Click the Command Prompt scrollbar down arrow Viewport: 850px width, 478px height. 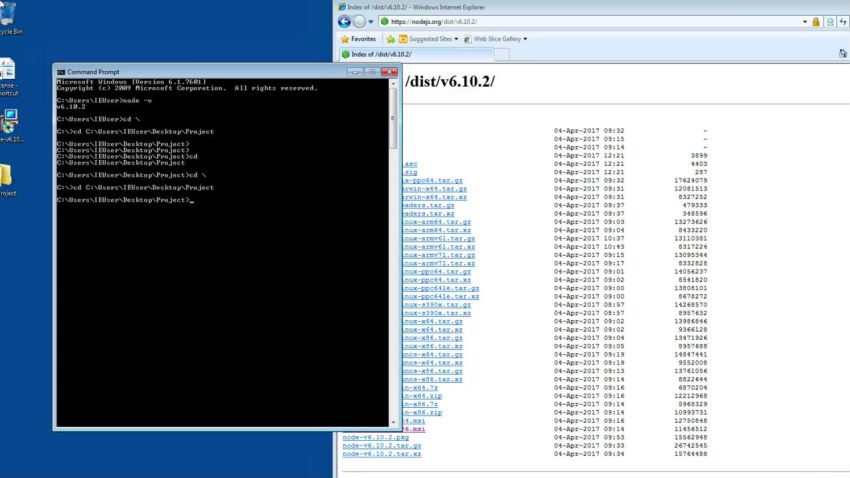point(394,422)
